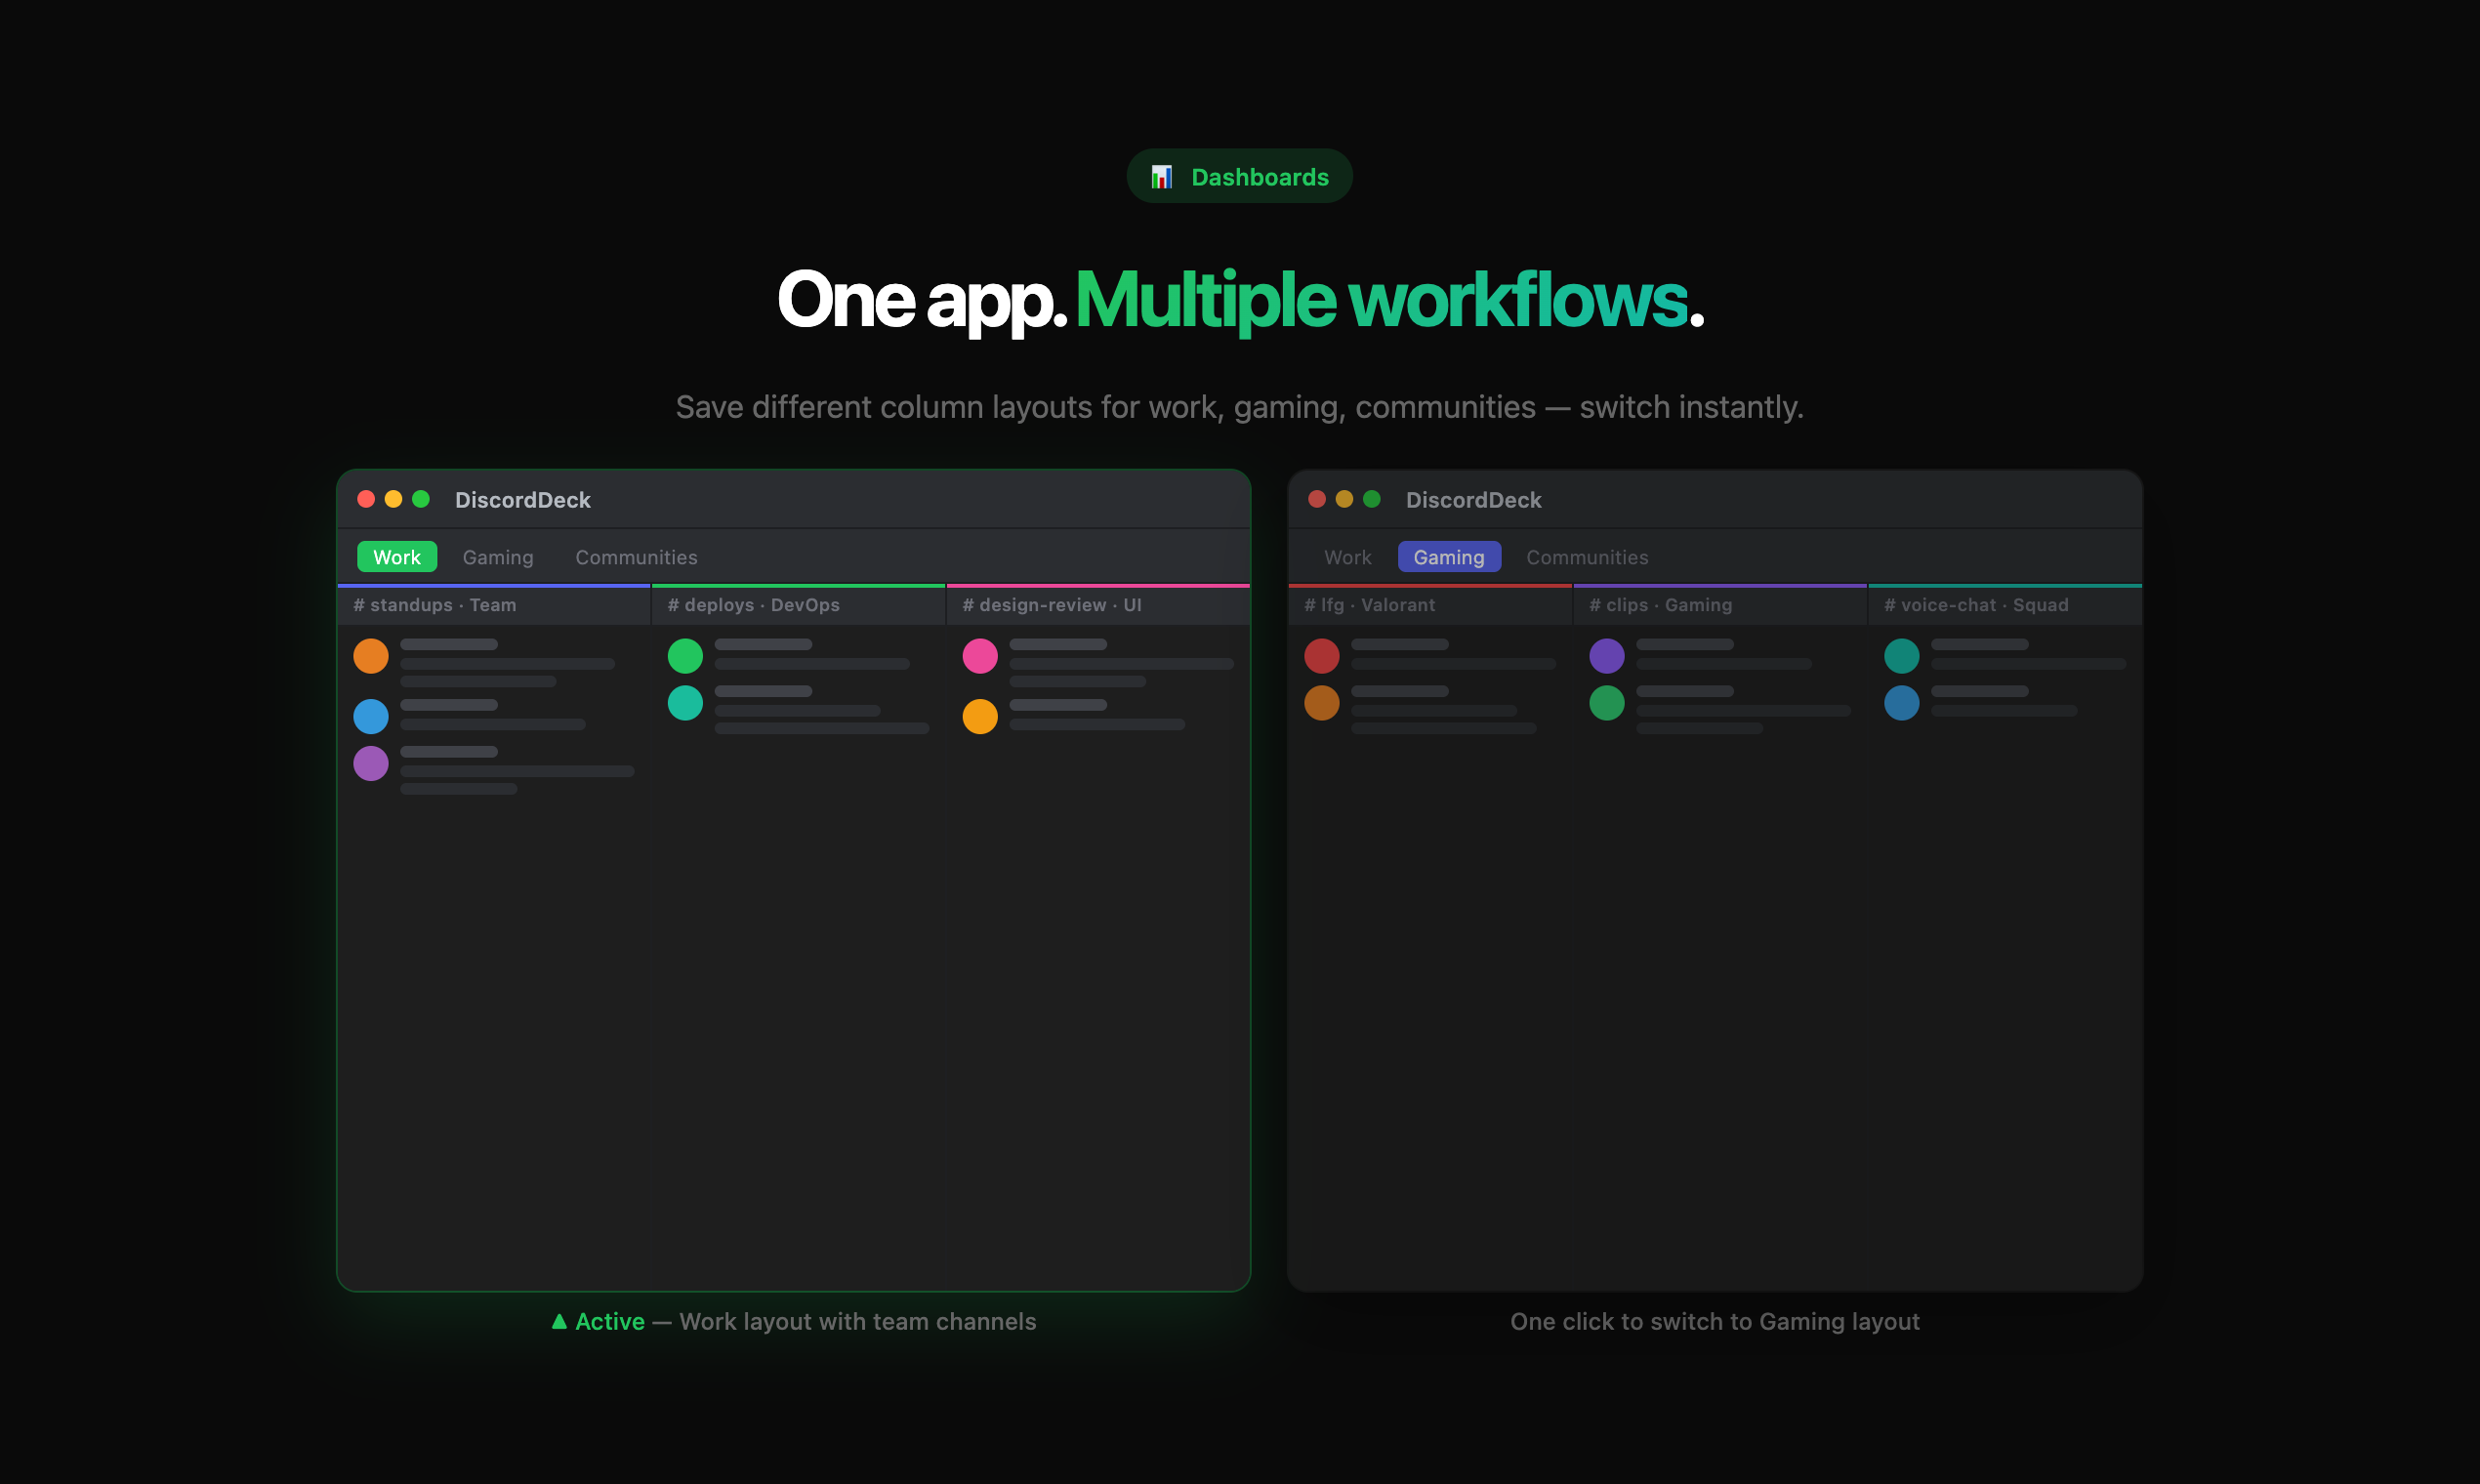Click the green Active triangle indicator

point(559,1321)
